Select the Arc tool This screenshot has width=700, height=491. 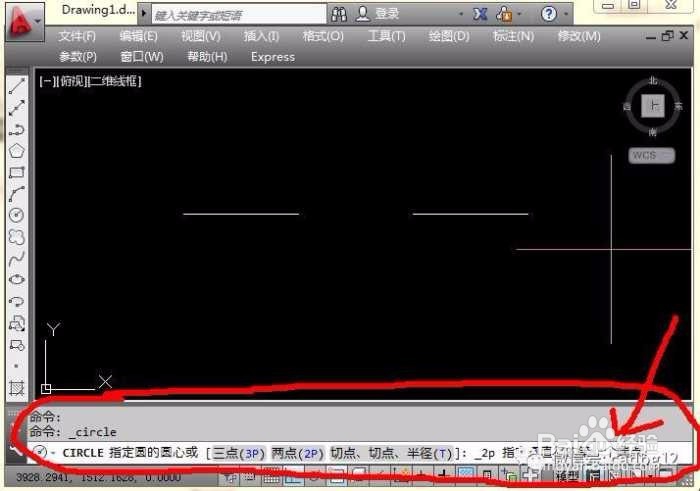[17, 194]
